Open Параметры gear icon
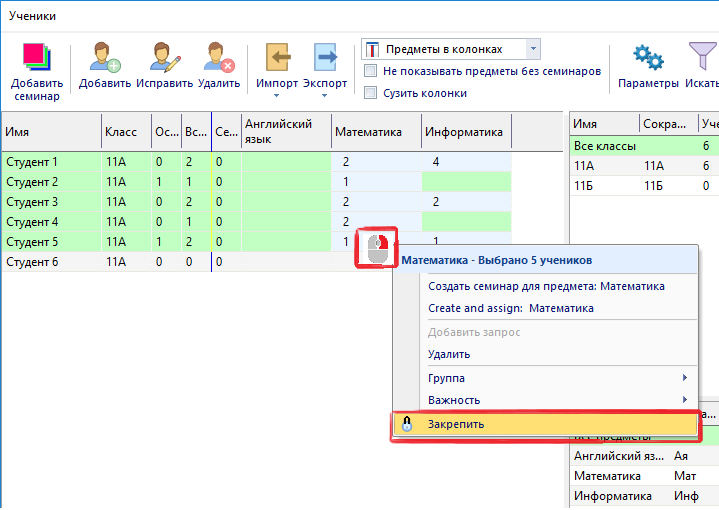 point(648,58)
